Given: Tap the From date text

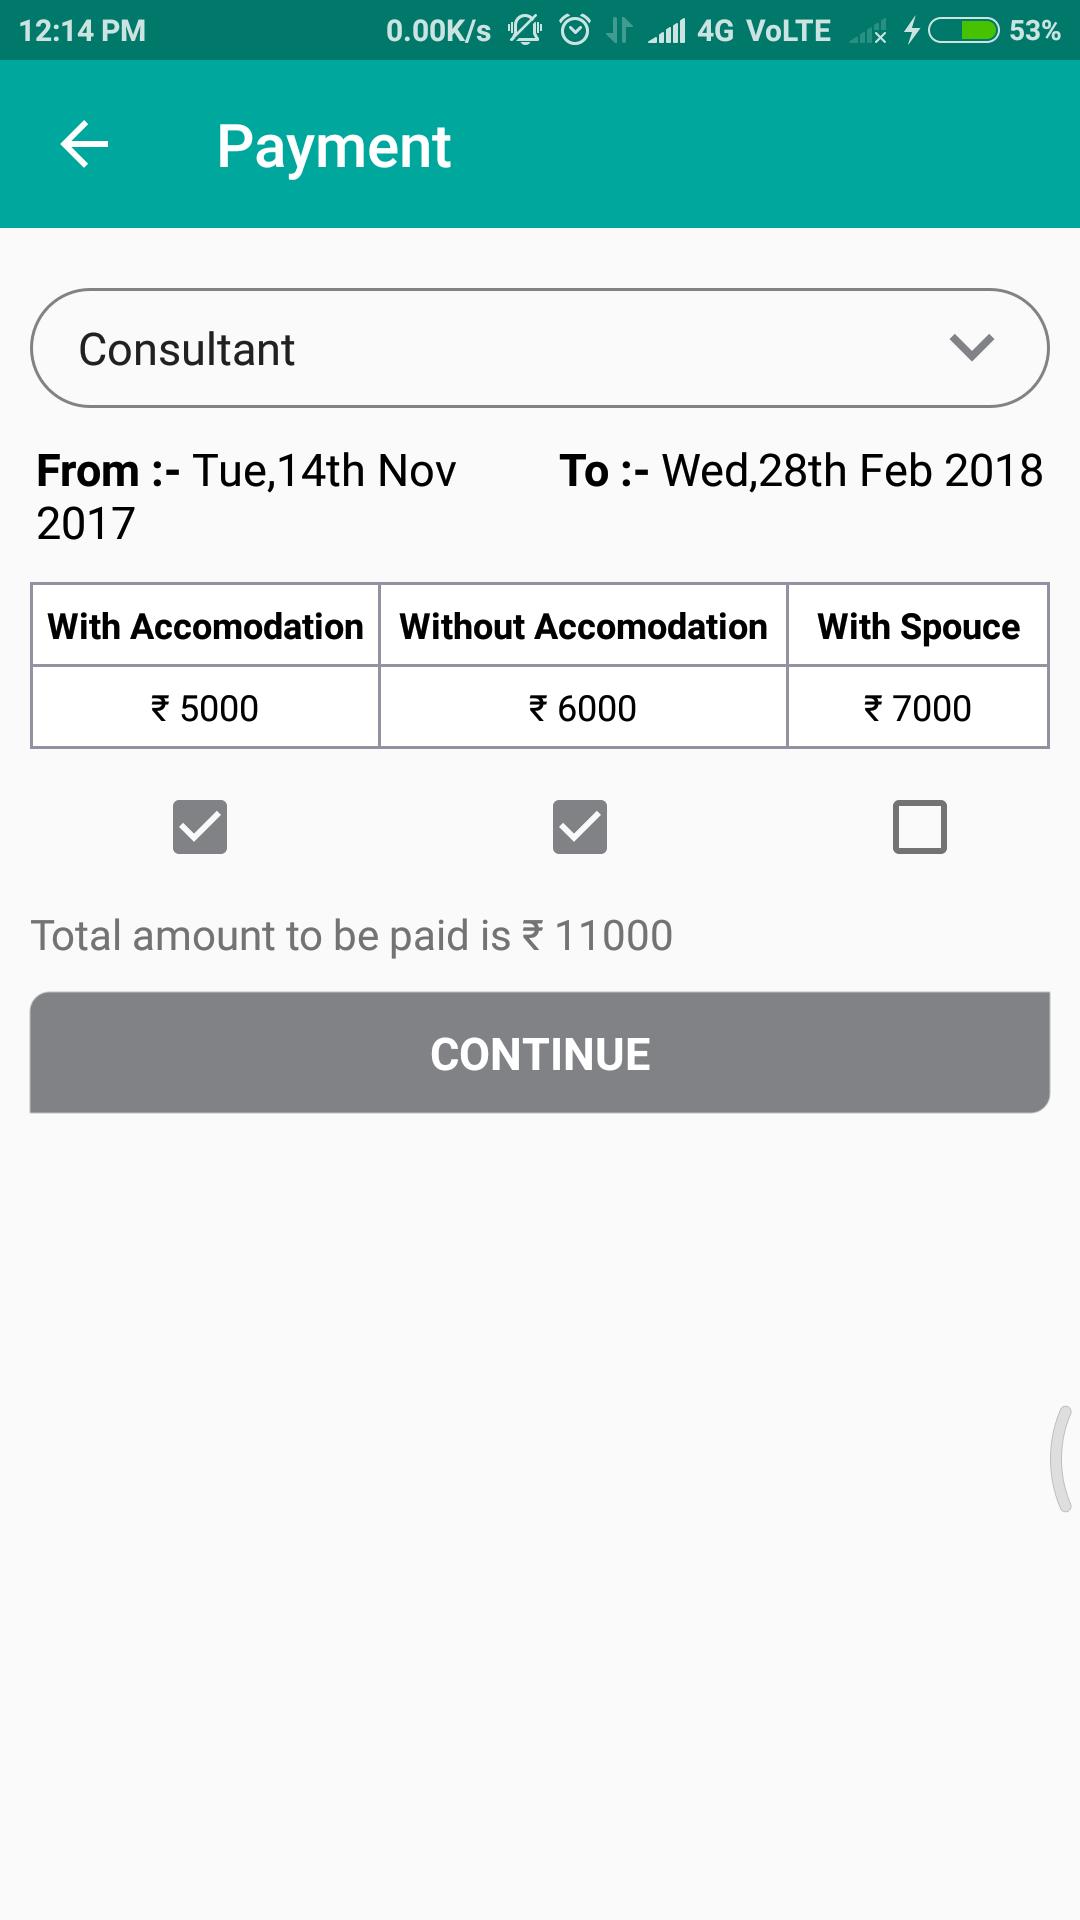Looking at the screenshot, I should [x=246, y=496].
